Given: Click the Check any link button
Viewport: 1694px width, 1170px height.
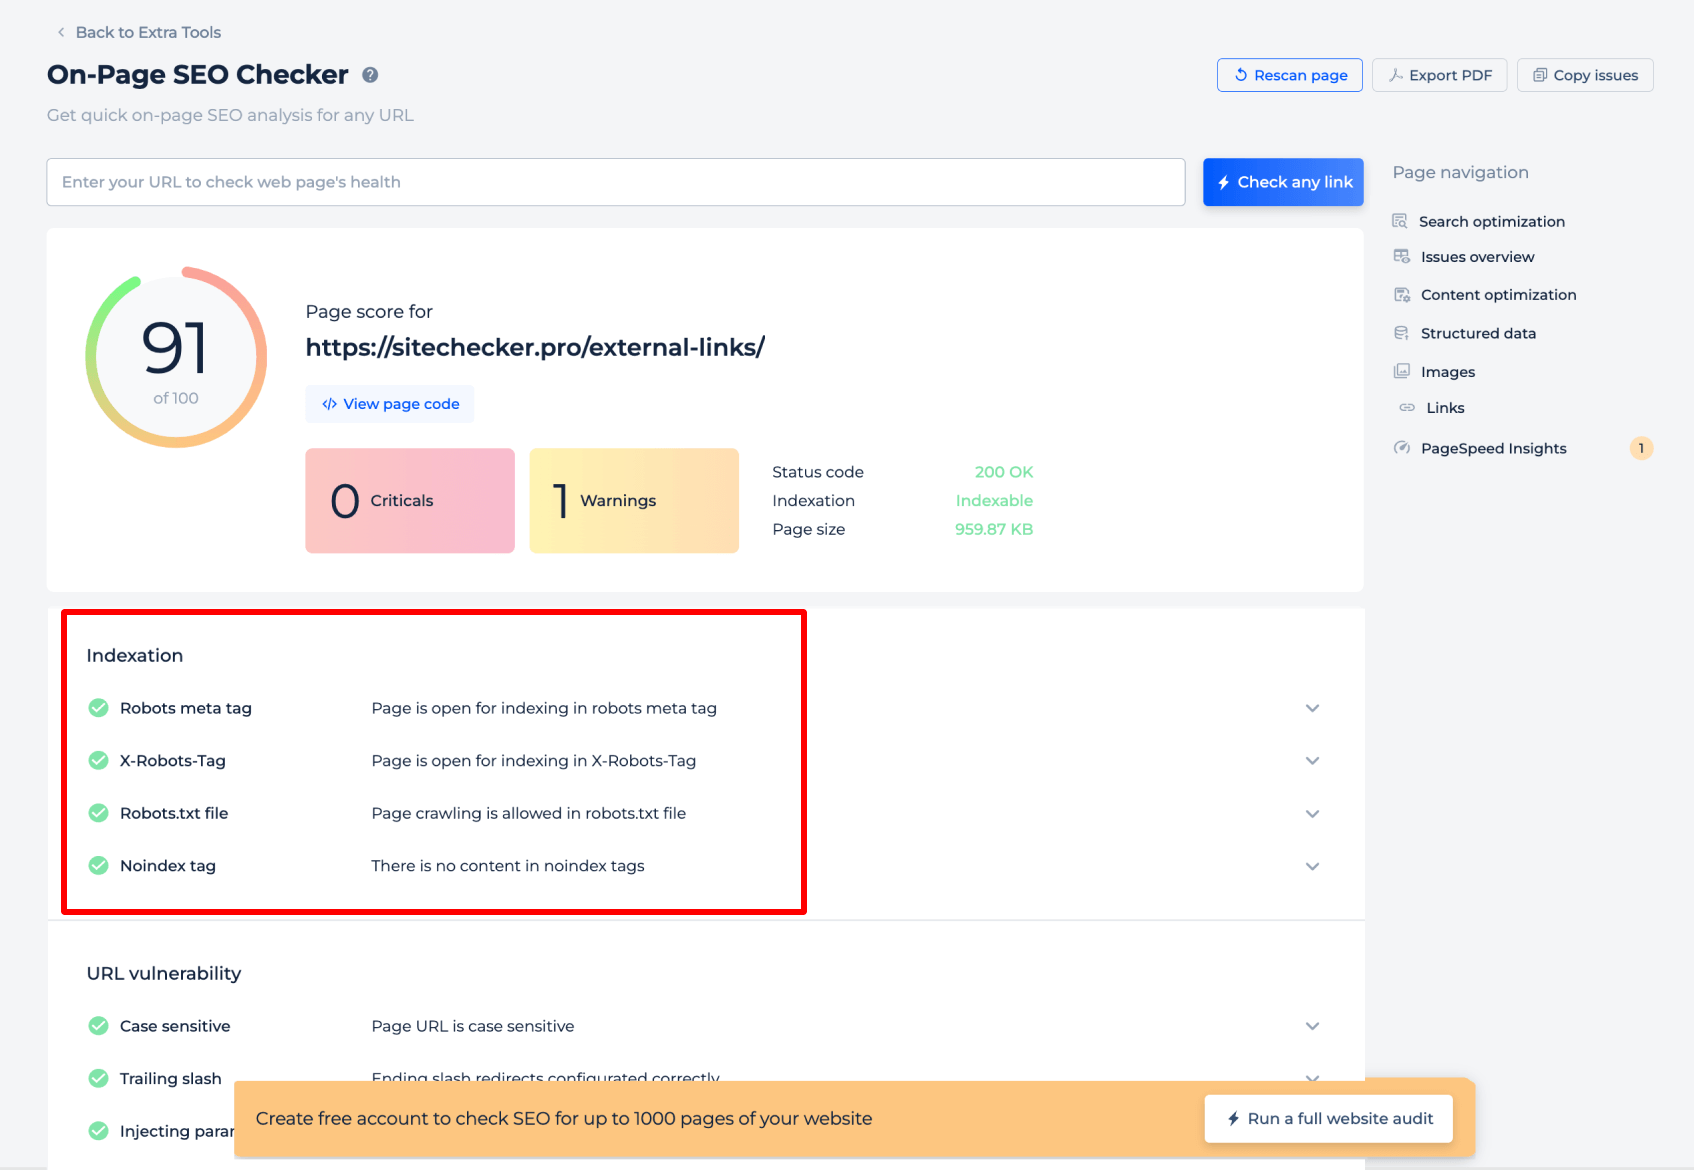Looking at the screenshot, I should (x=1283, y=182).
